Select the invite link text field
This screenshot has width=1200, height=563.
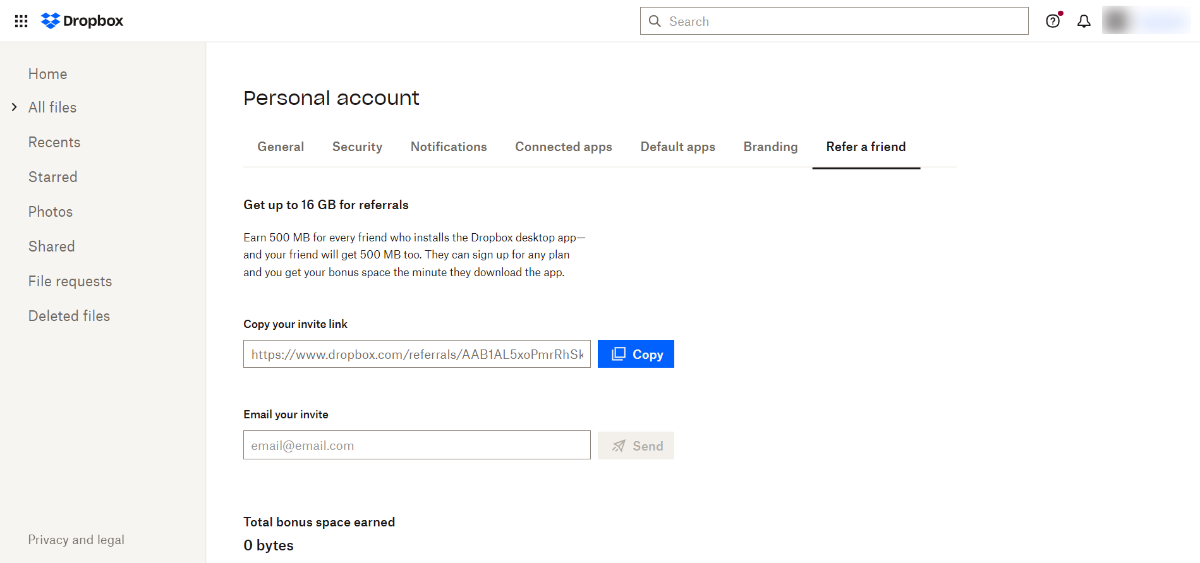click(417, 354)
